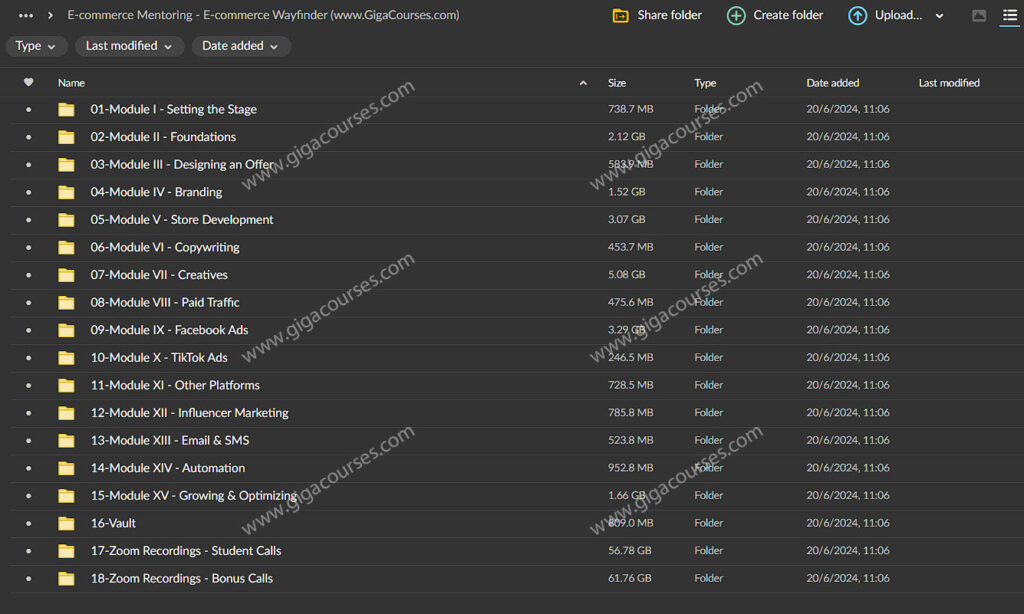Sort by the Date added column header
This screenshot has width=1024, height=614.
[832, 83]
